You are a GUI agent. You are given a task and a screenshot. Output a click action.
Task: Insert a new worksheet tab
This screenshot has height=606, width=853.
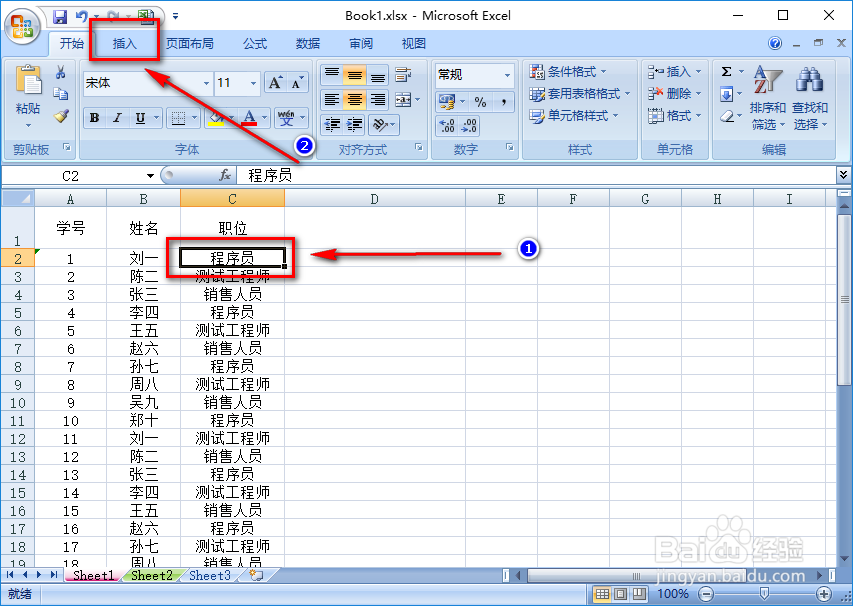point(256,575)
